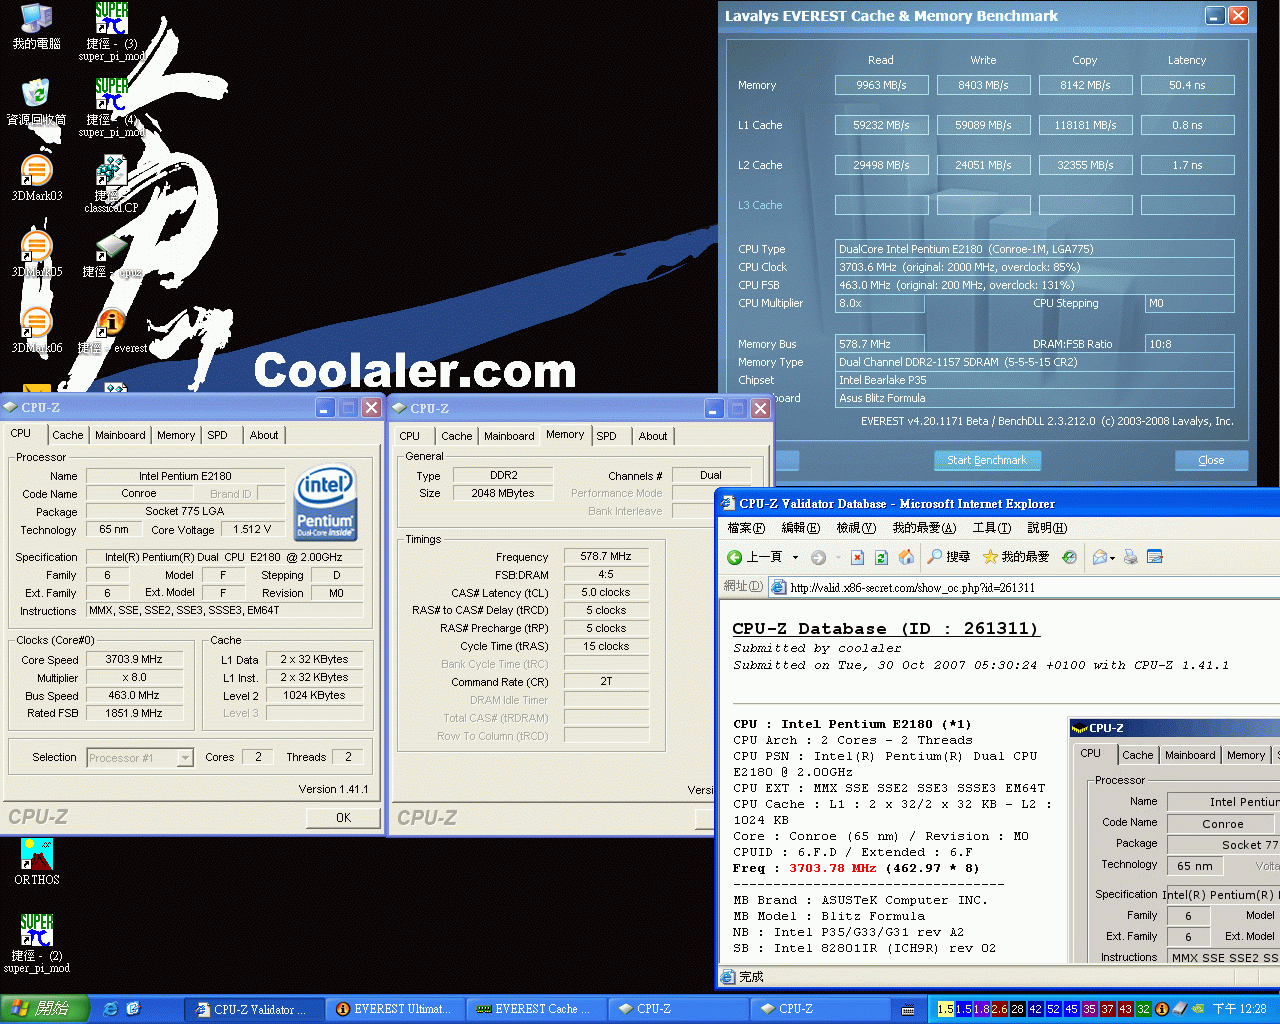Click EVEREST Ultimate taskbar button
The image size is (1280, 1024).
(x=396, y=1009)
